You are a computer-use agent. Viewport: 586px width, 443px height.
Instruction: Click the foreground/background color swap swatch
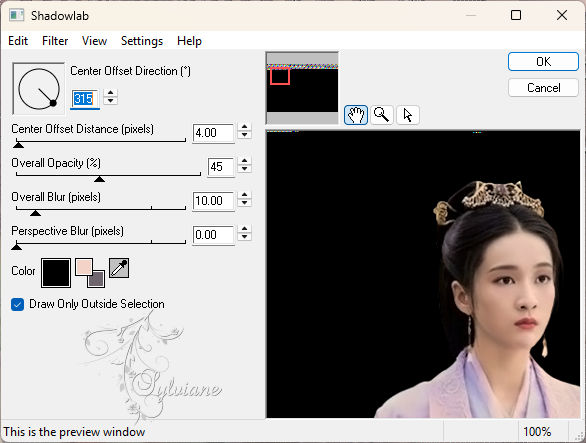[x=90, y=273]
